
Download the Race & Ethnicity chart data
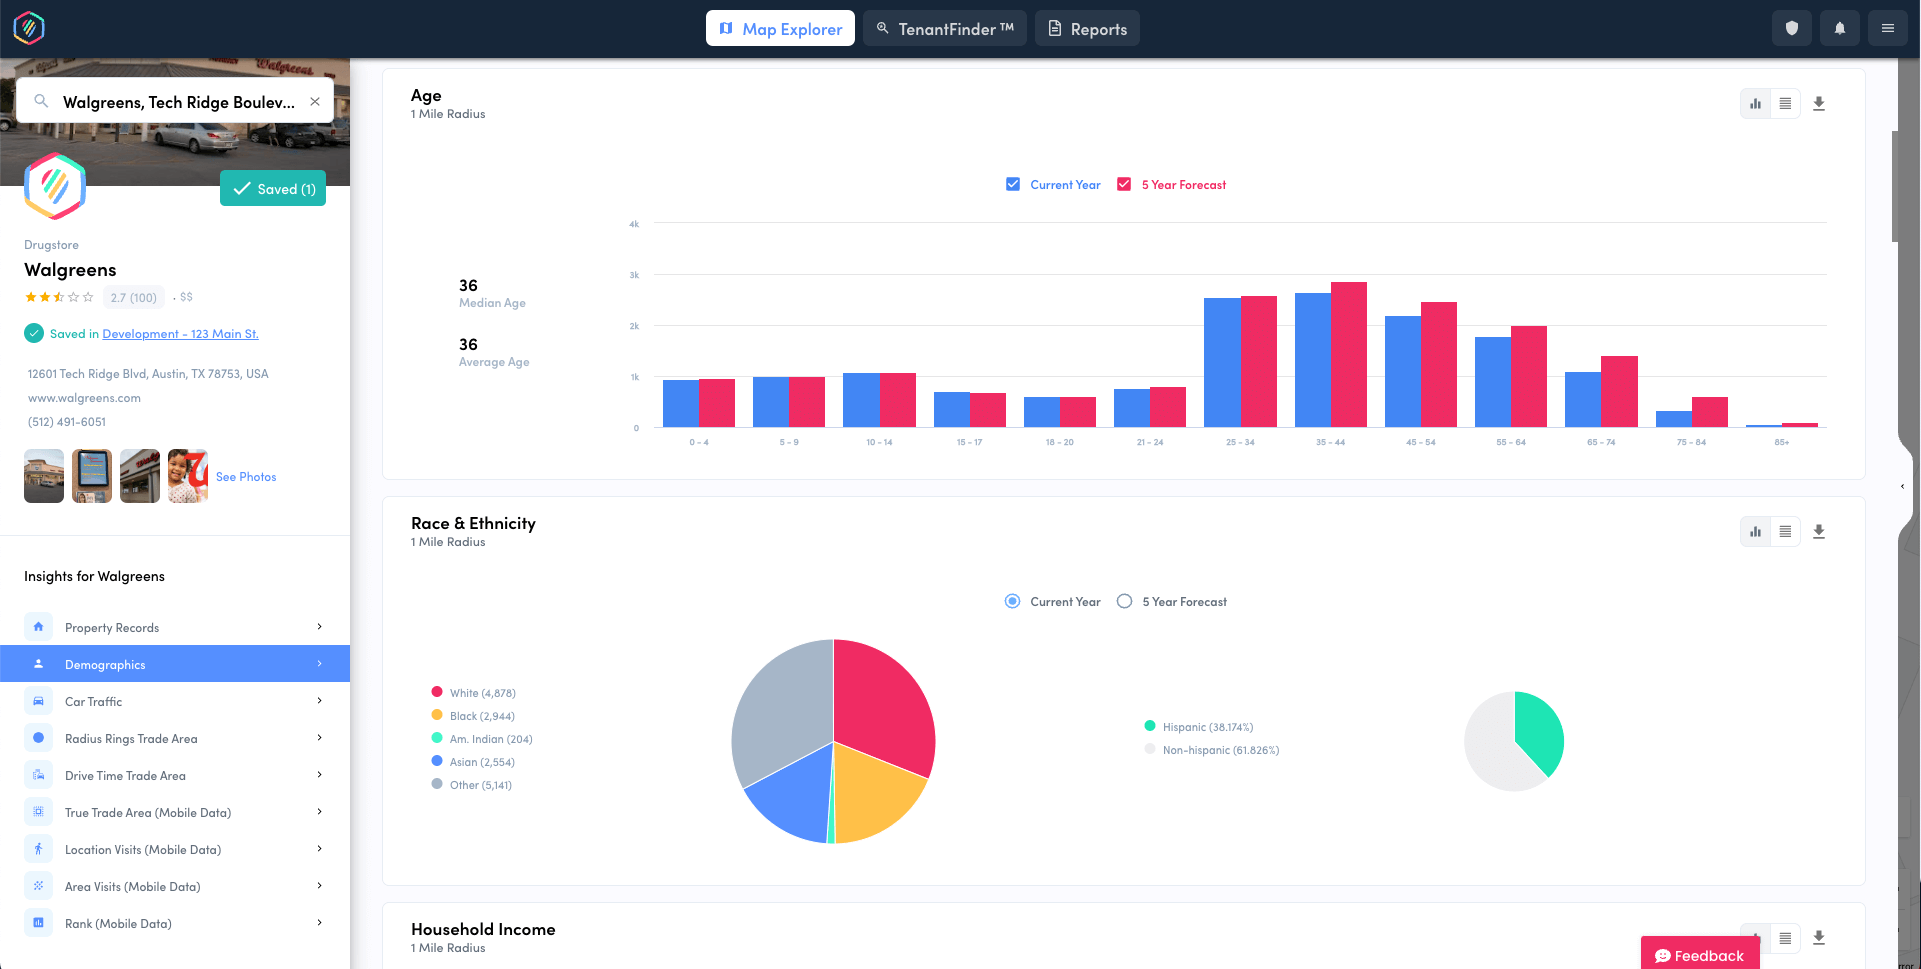coord(1819,531)
